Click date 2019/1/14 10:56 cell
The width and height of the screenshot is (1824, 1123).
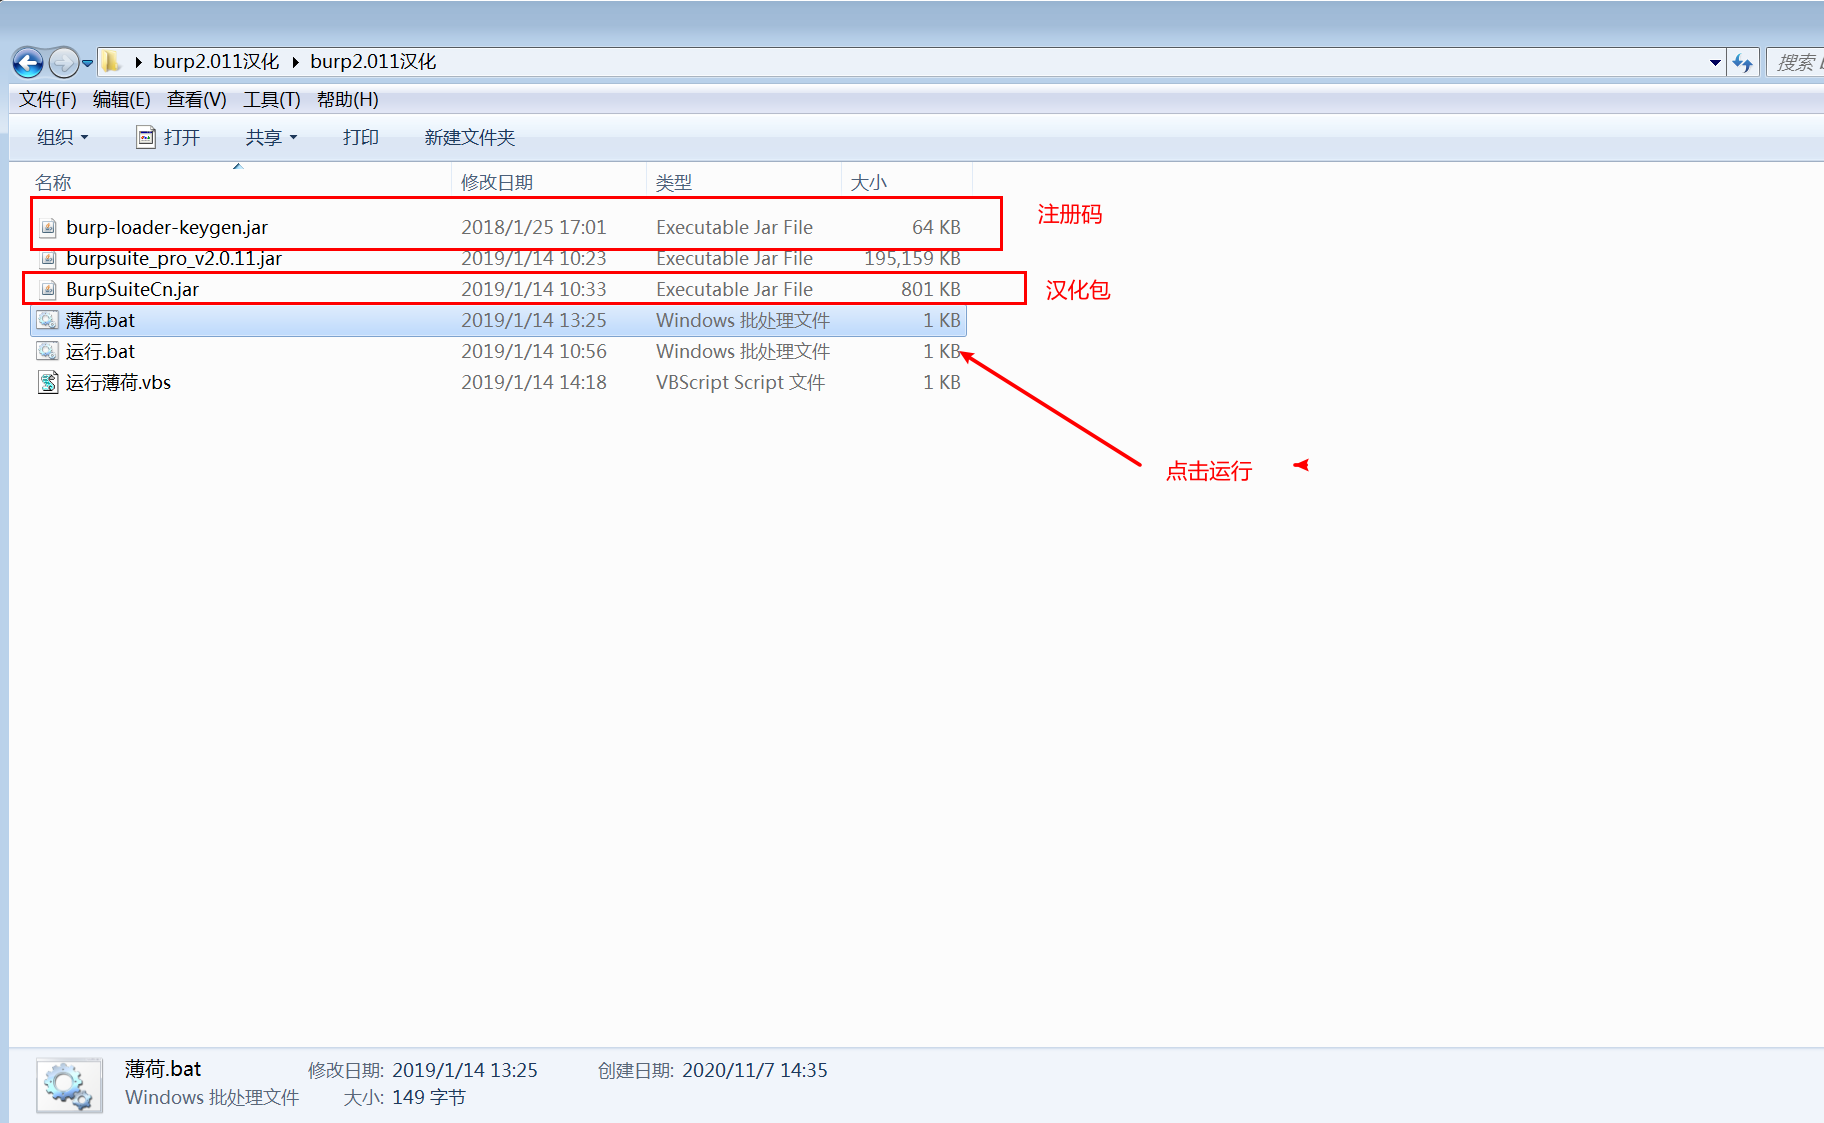tap(533, 351)
